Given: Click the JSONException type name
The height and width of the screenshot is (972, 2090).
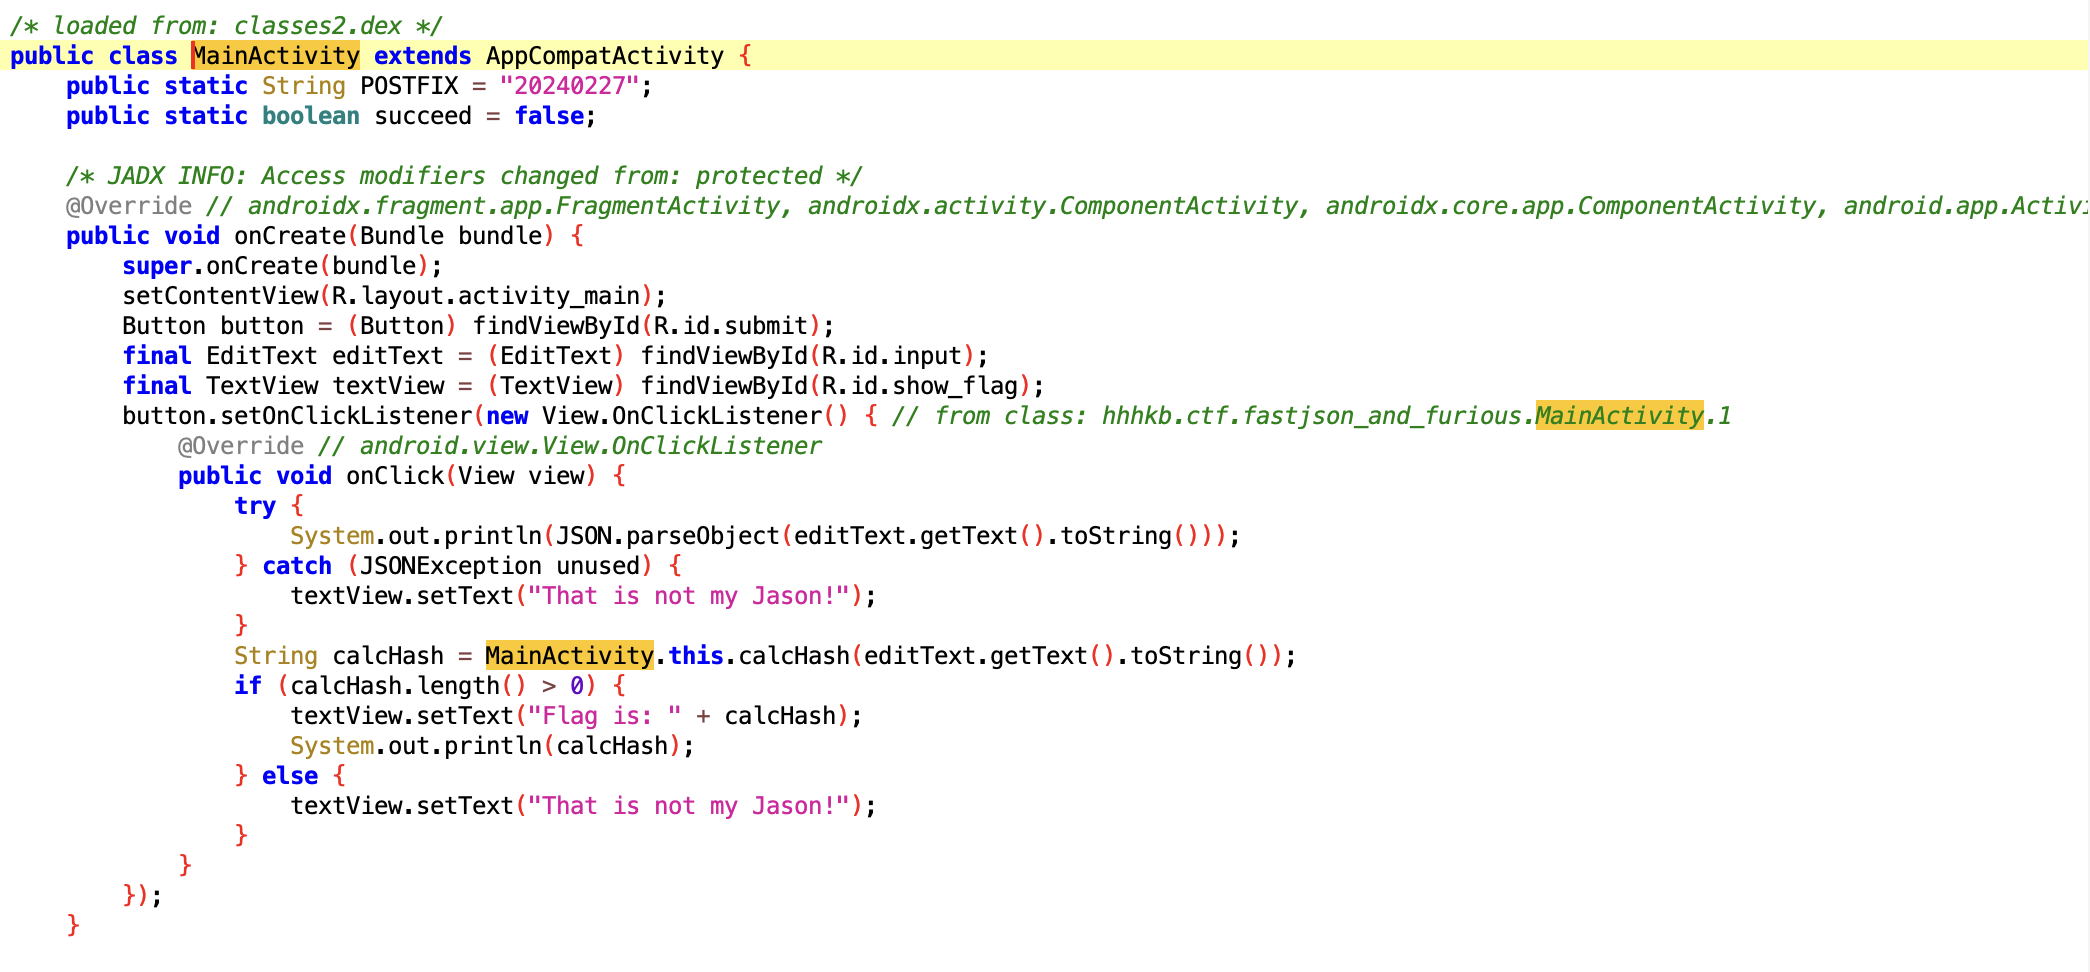Looking at the screenshot, I should coord(451,566).
